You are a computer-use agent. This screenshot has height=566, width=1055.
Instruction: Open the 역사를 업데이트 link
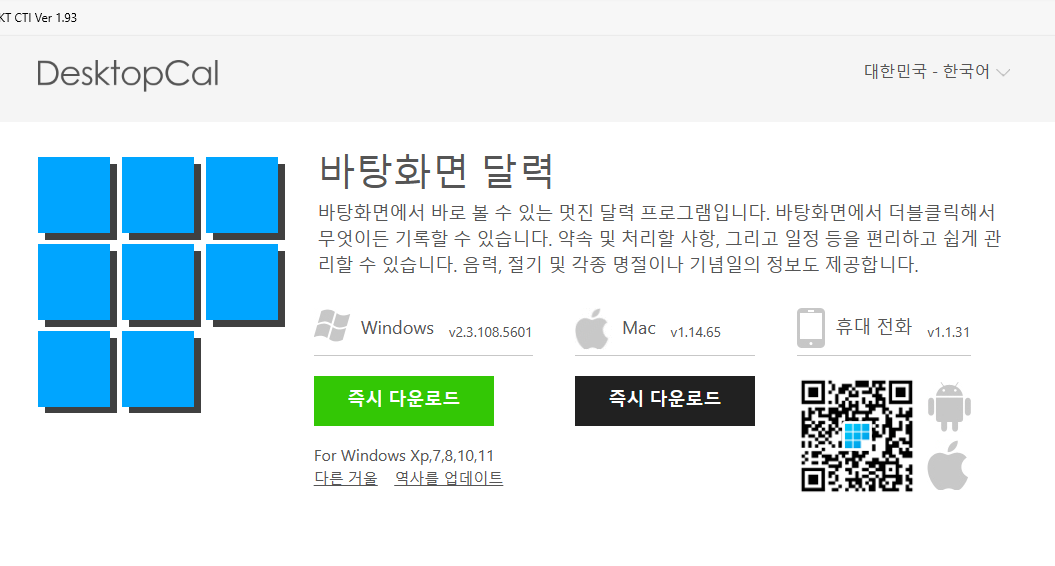449,478
